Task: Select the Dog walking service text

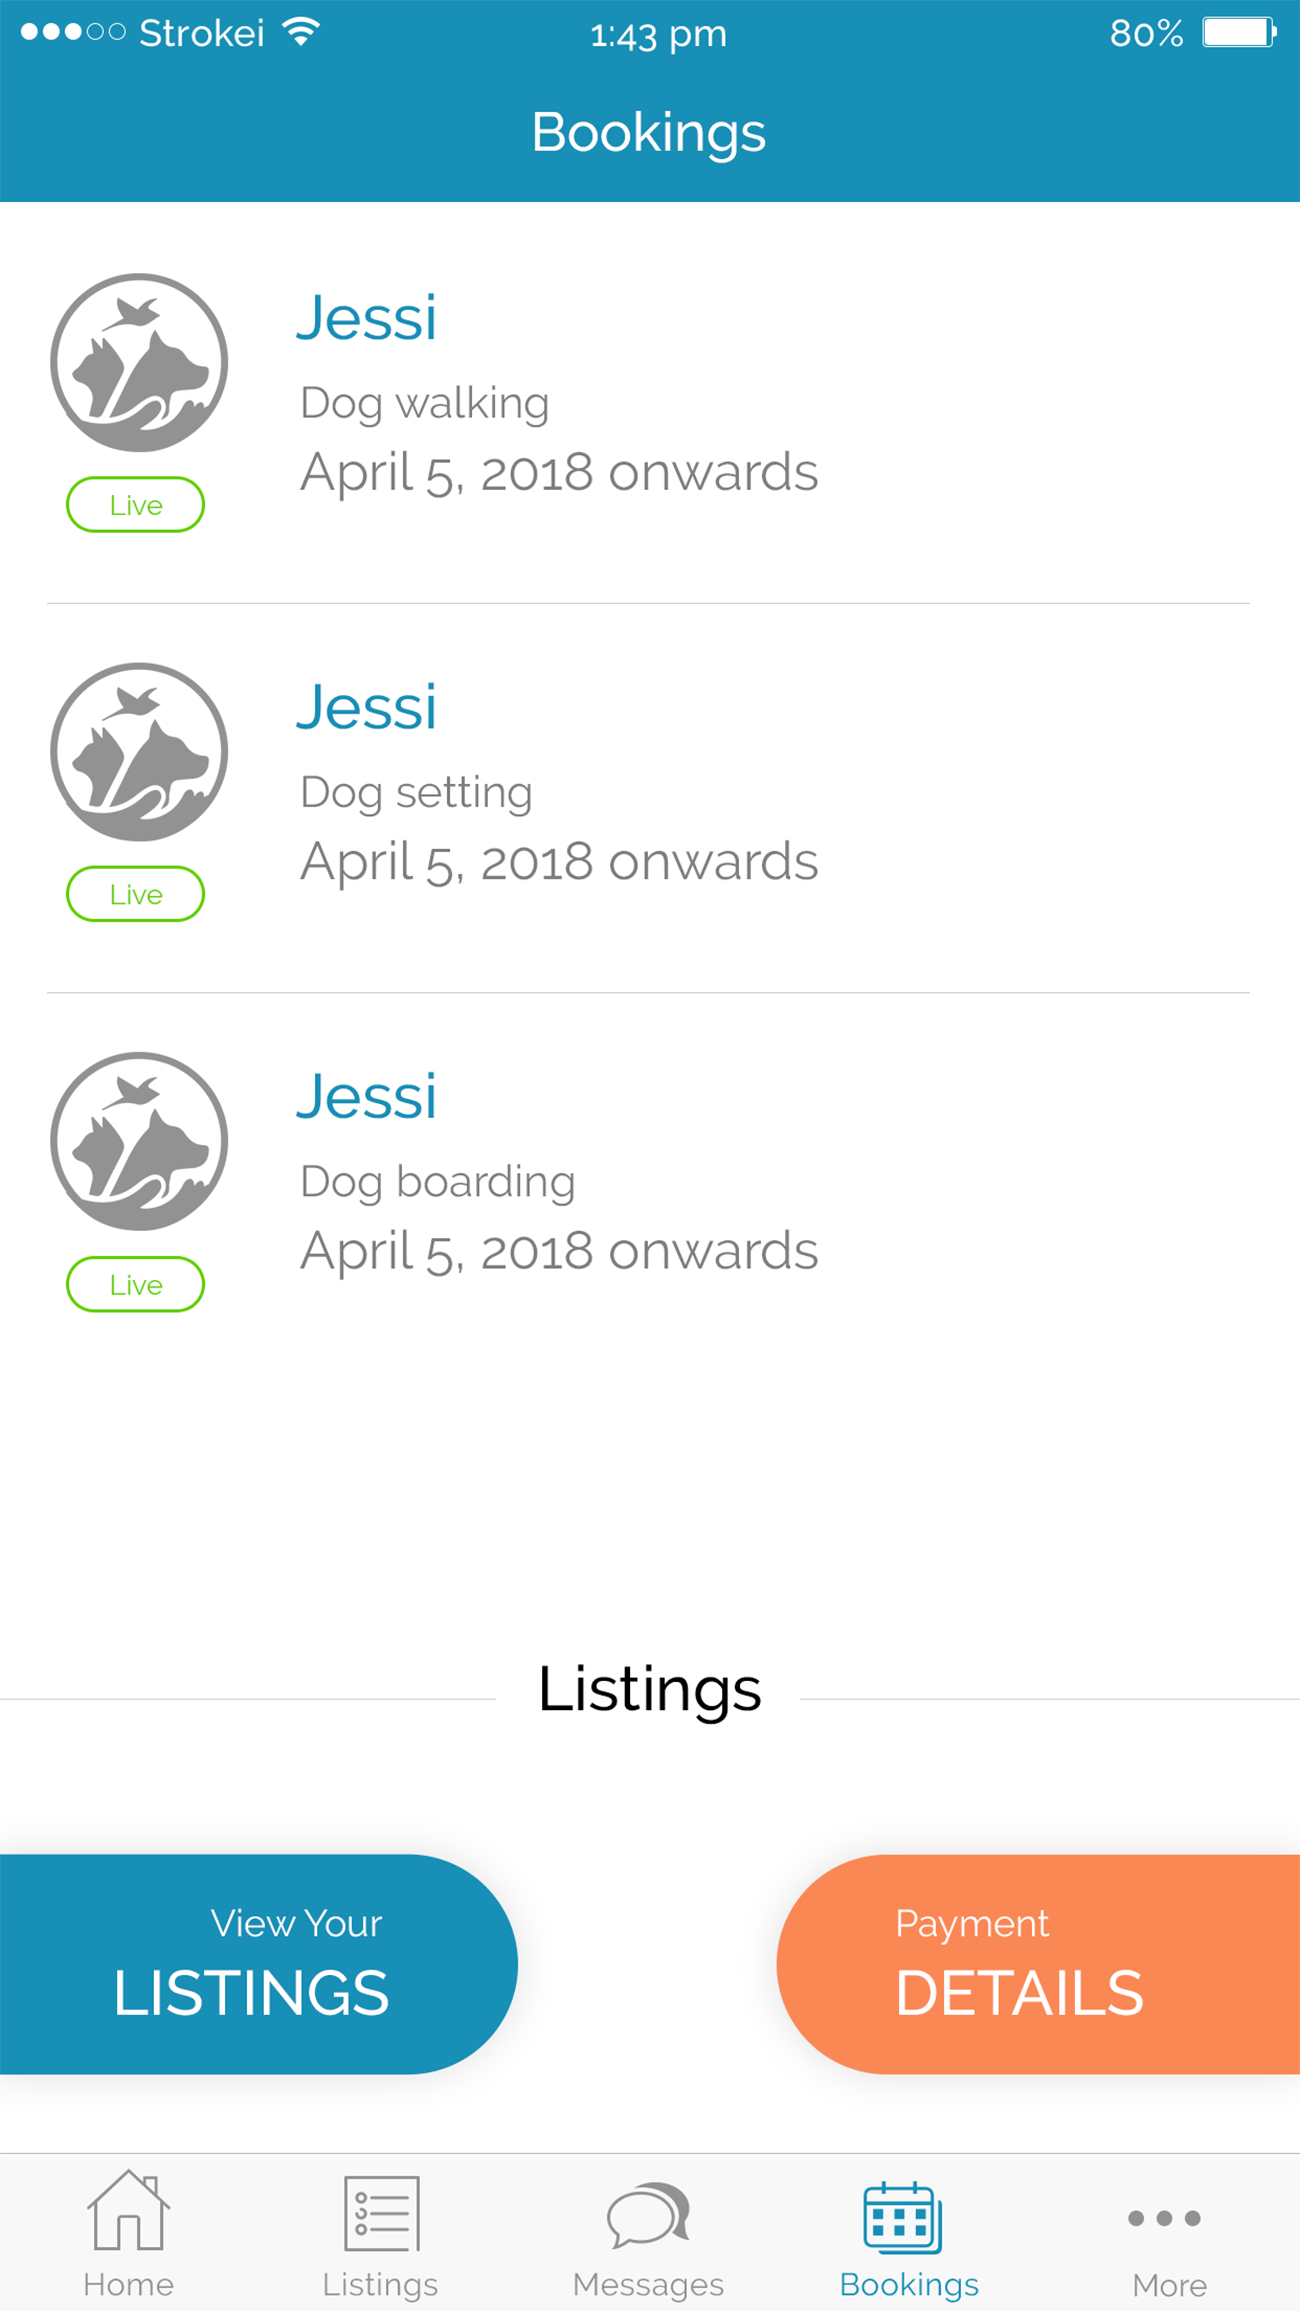Action: [425, 403]
